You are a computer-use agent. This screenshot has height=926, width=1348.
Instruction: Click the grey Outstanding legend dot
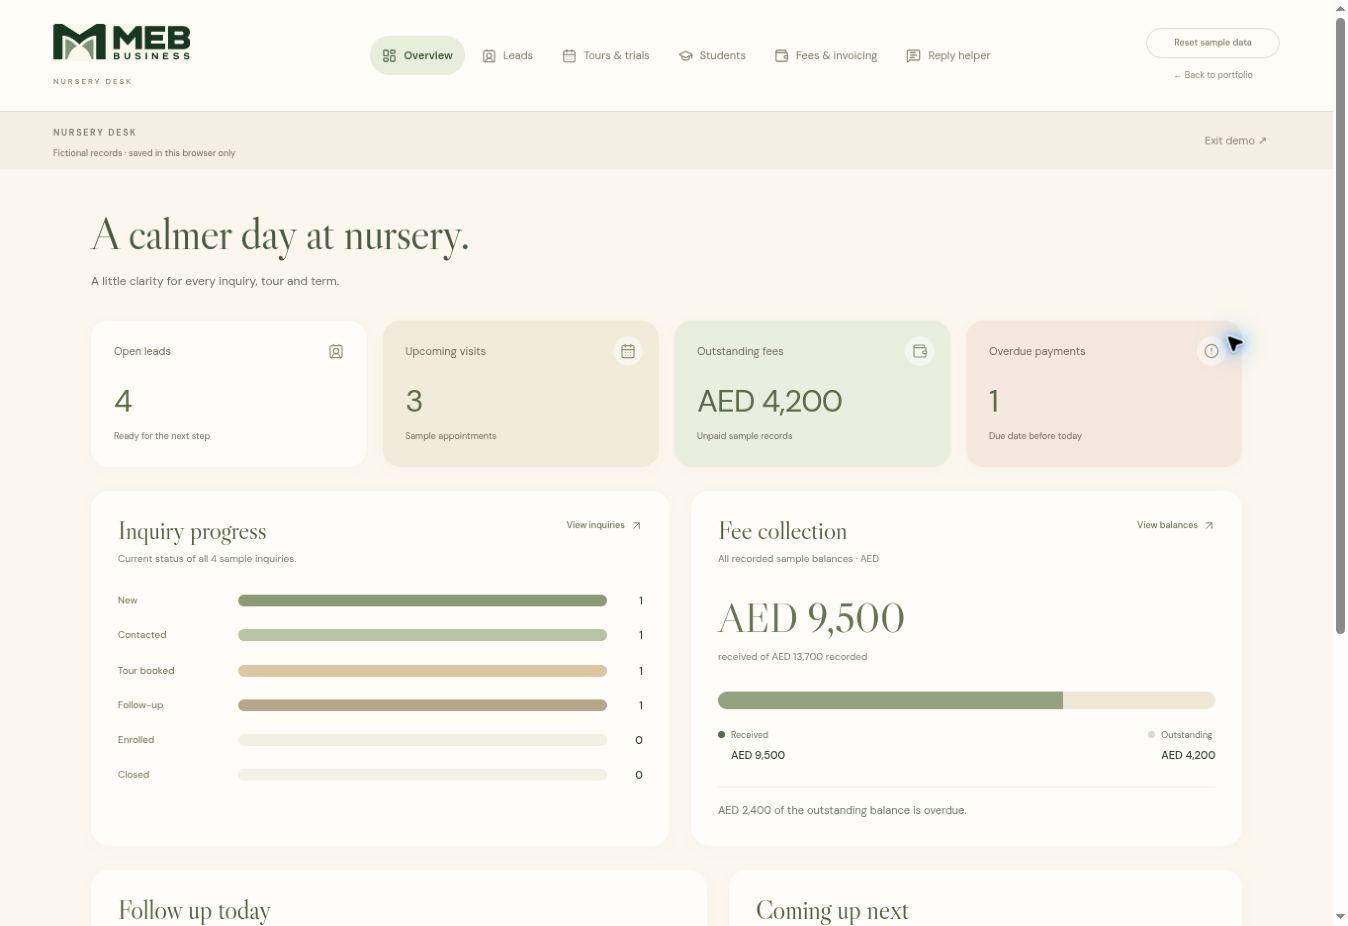1151,735
